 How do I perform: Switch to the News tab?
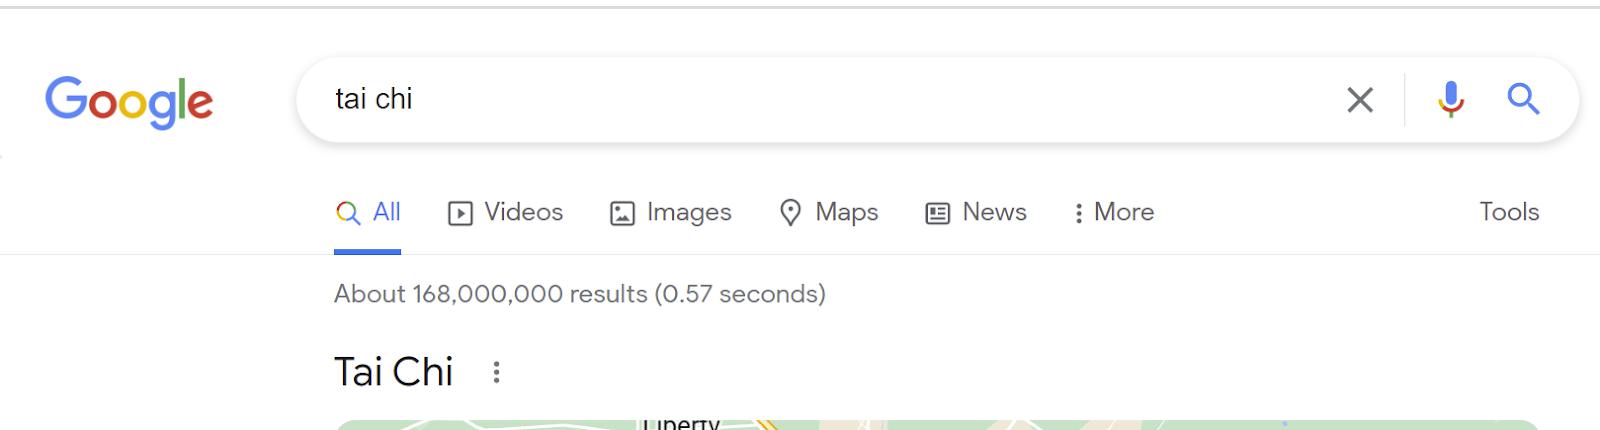tap(976, 212)
